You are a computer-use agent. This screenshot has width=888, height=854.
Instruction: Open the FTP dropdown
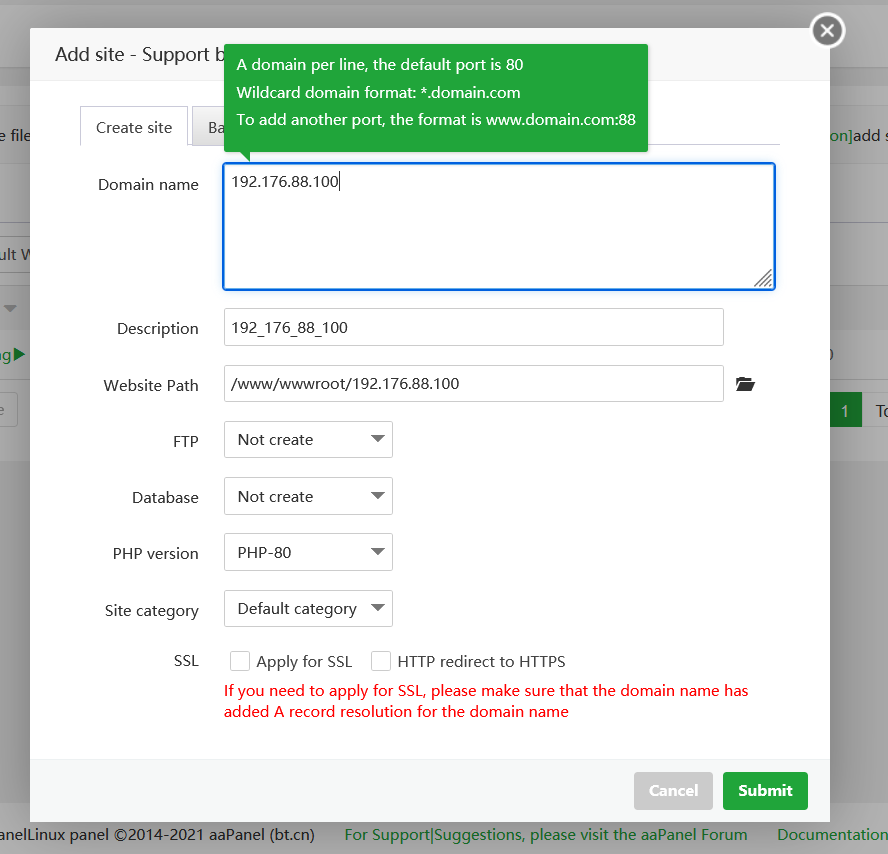click(308, 440)
